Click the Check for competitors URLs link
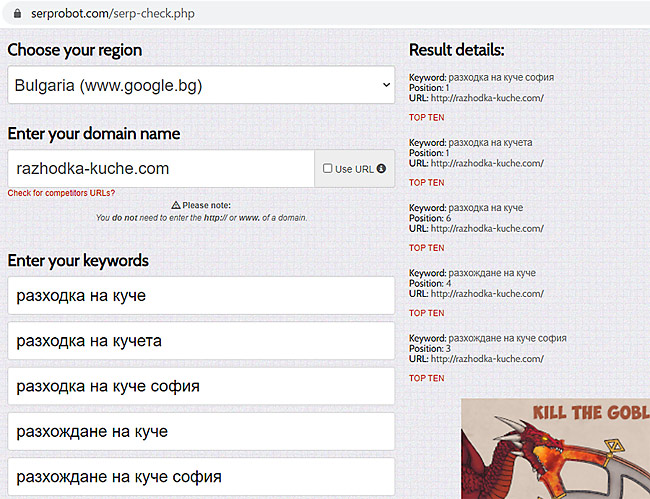 [61, 193]
